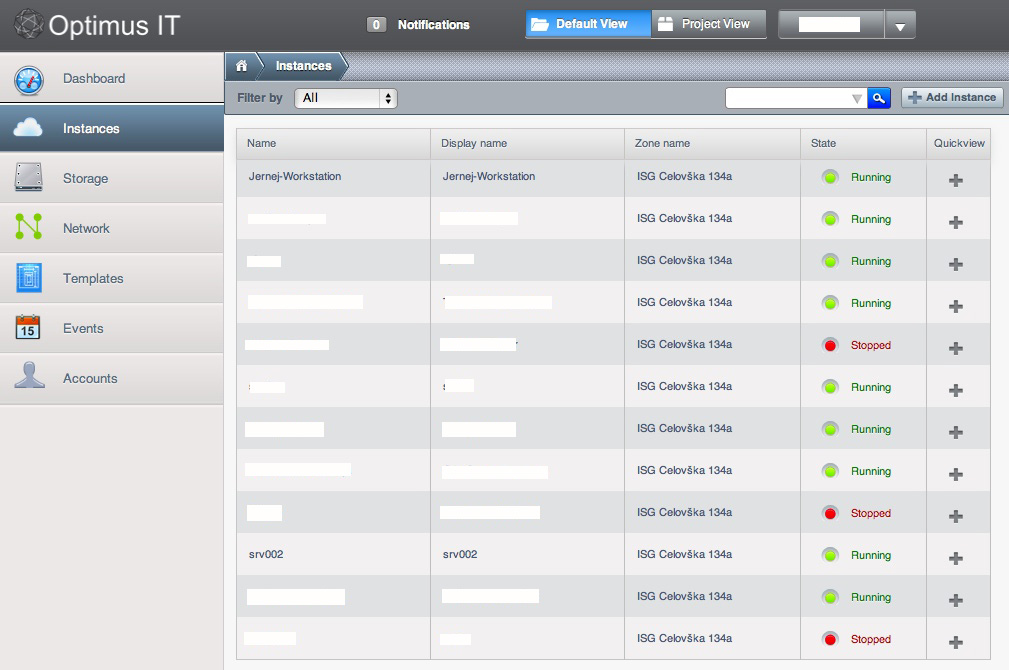Switch to Default View
Viewport: 1009px width, 670px height.
[587, 24]
